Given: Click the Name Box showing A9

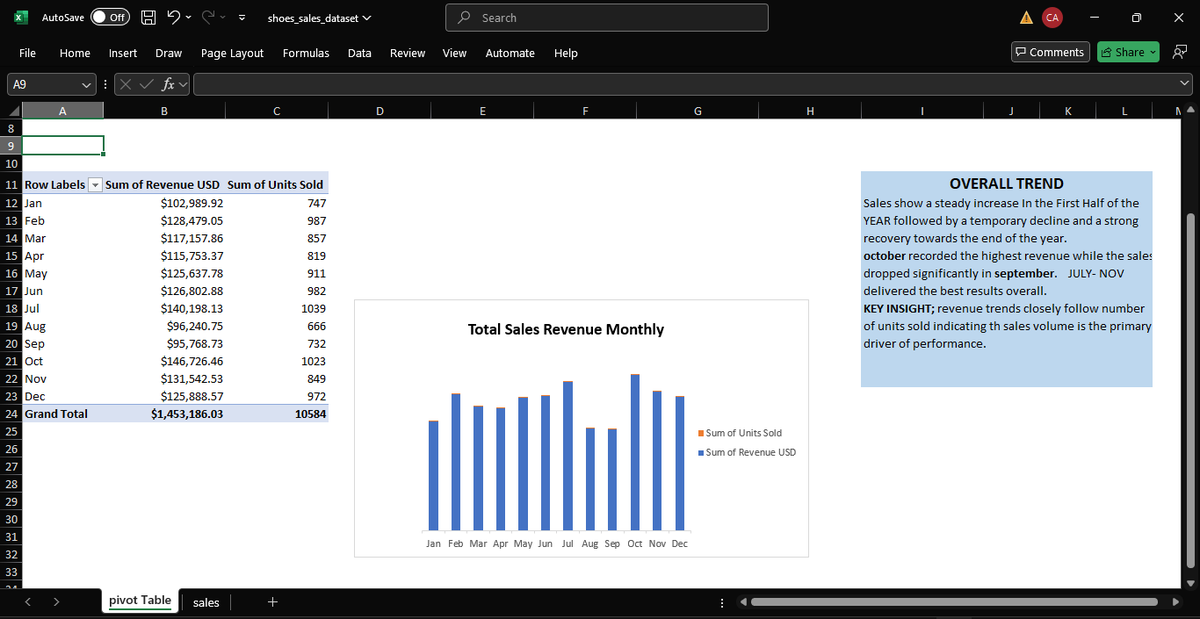Looking at the screenshot, I should [46, 84].
